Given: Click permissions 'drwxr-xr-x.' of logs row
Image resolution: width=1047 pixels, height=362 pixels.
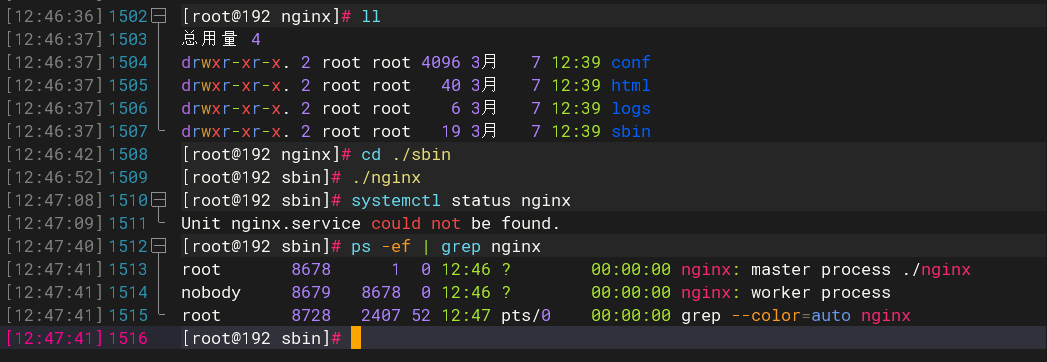Looking at the screenshot, I should (x=236, y=108).
